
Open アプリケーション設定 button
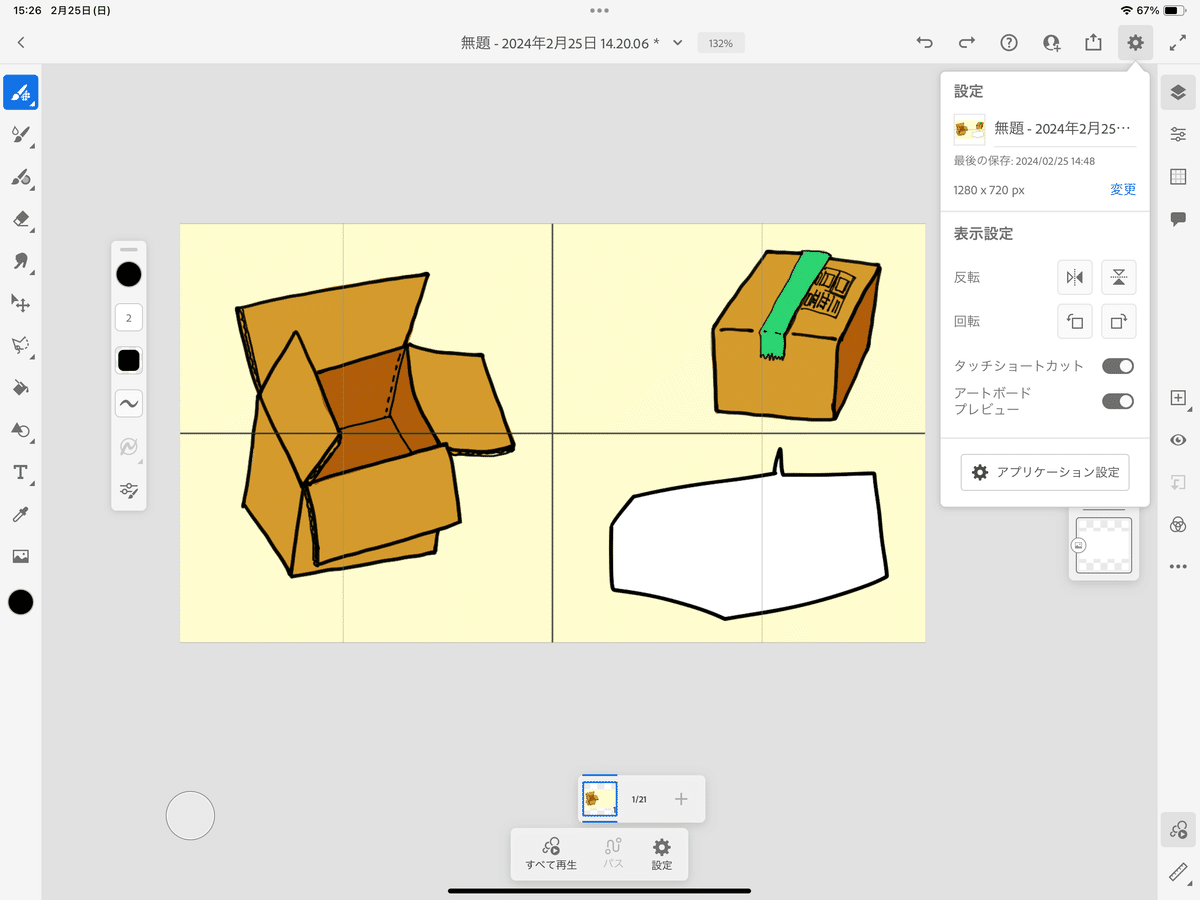1045,472
